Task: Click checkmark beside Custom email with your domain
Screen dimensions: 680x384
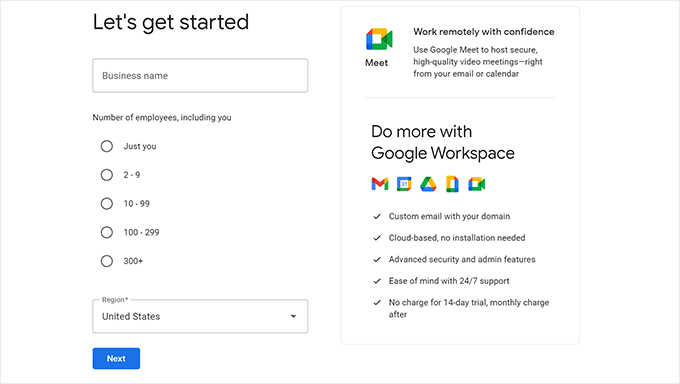Action: coord(377,217)
